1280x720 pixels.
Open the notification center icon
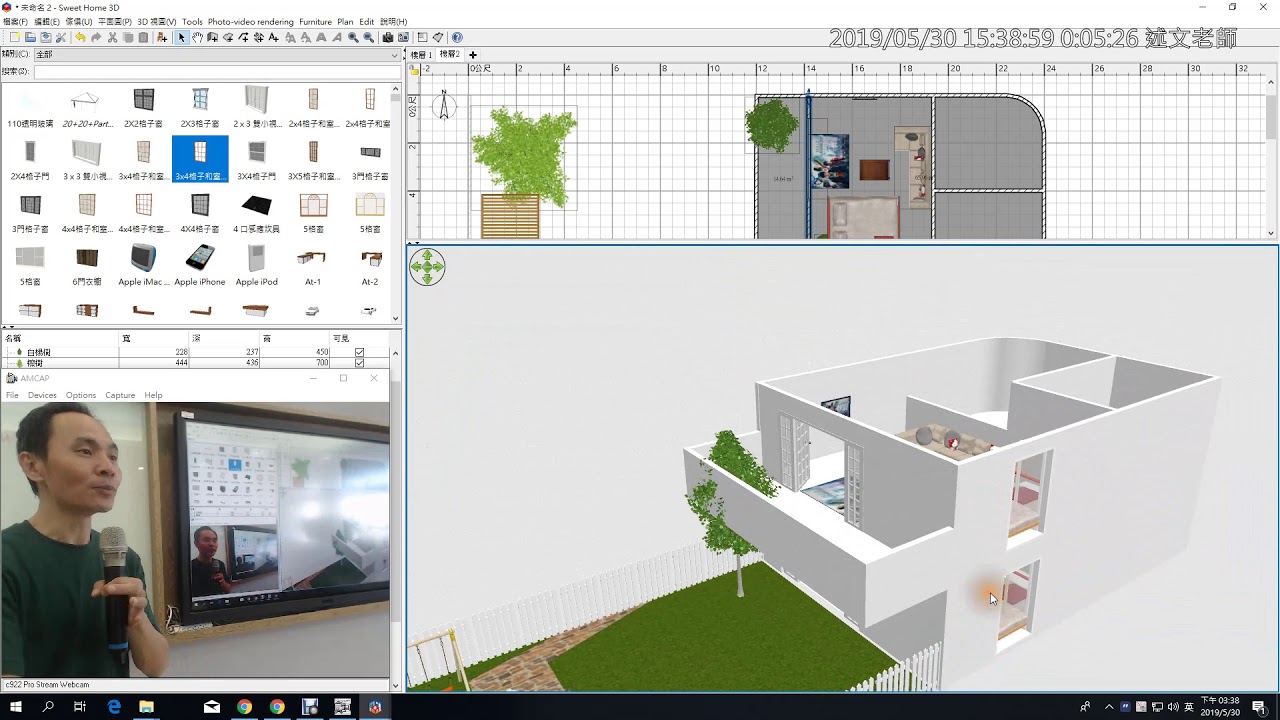(x=1259, y=707)
